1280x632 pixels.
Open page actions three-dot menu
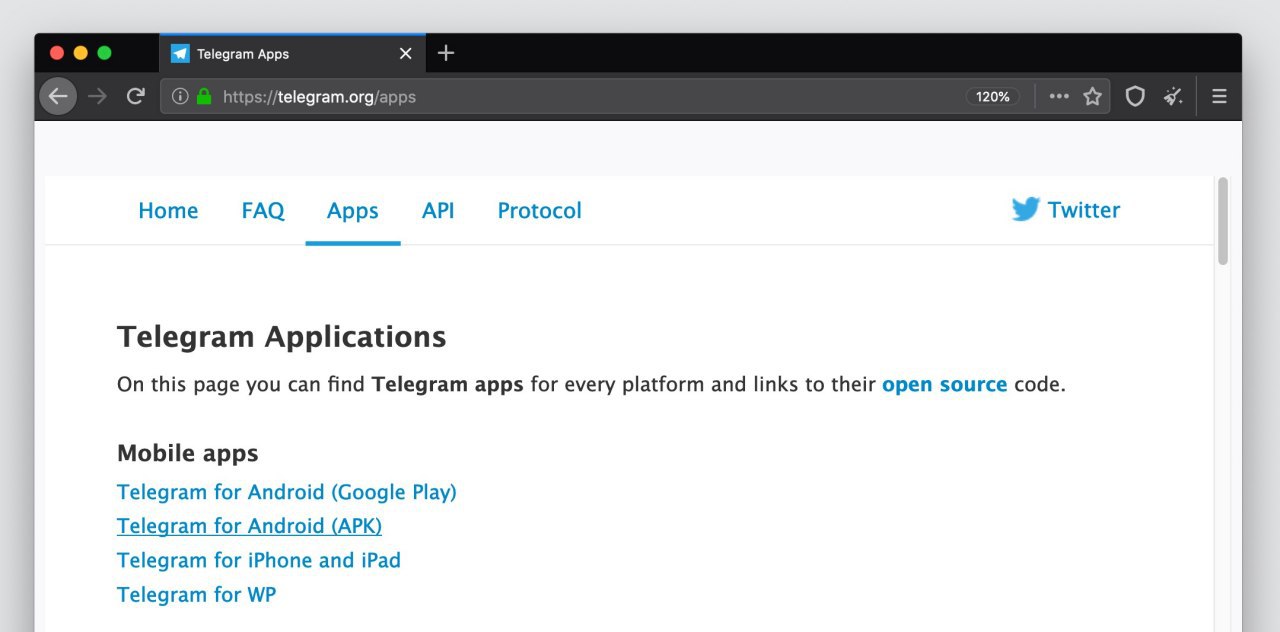(1059, 97)
